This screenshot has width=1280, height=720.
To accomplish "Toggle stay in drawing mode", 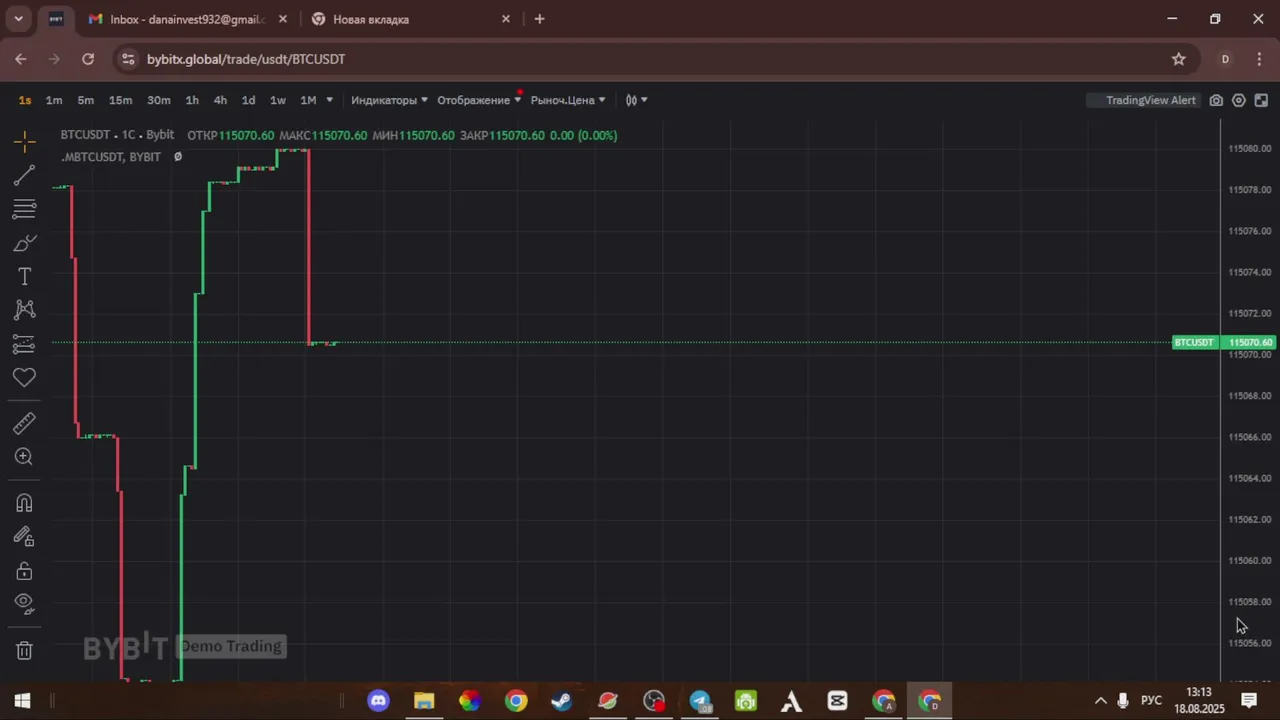I will point(25,537).
